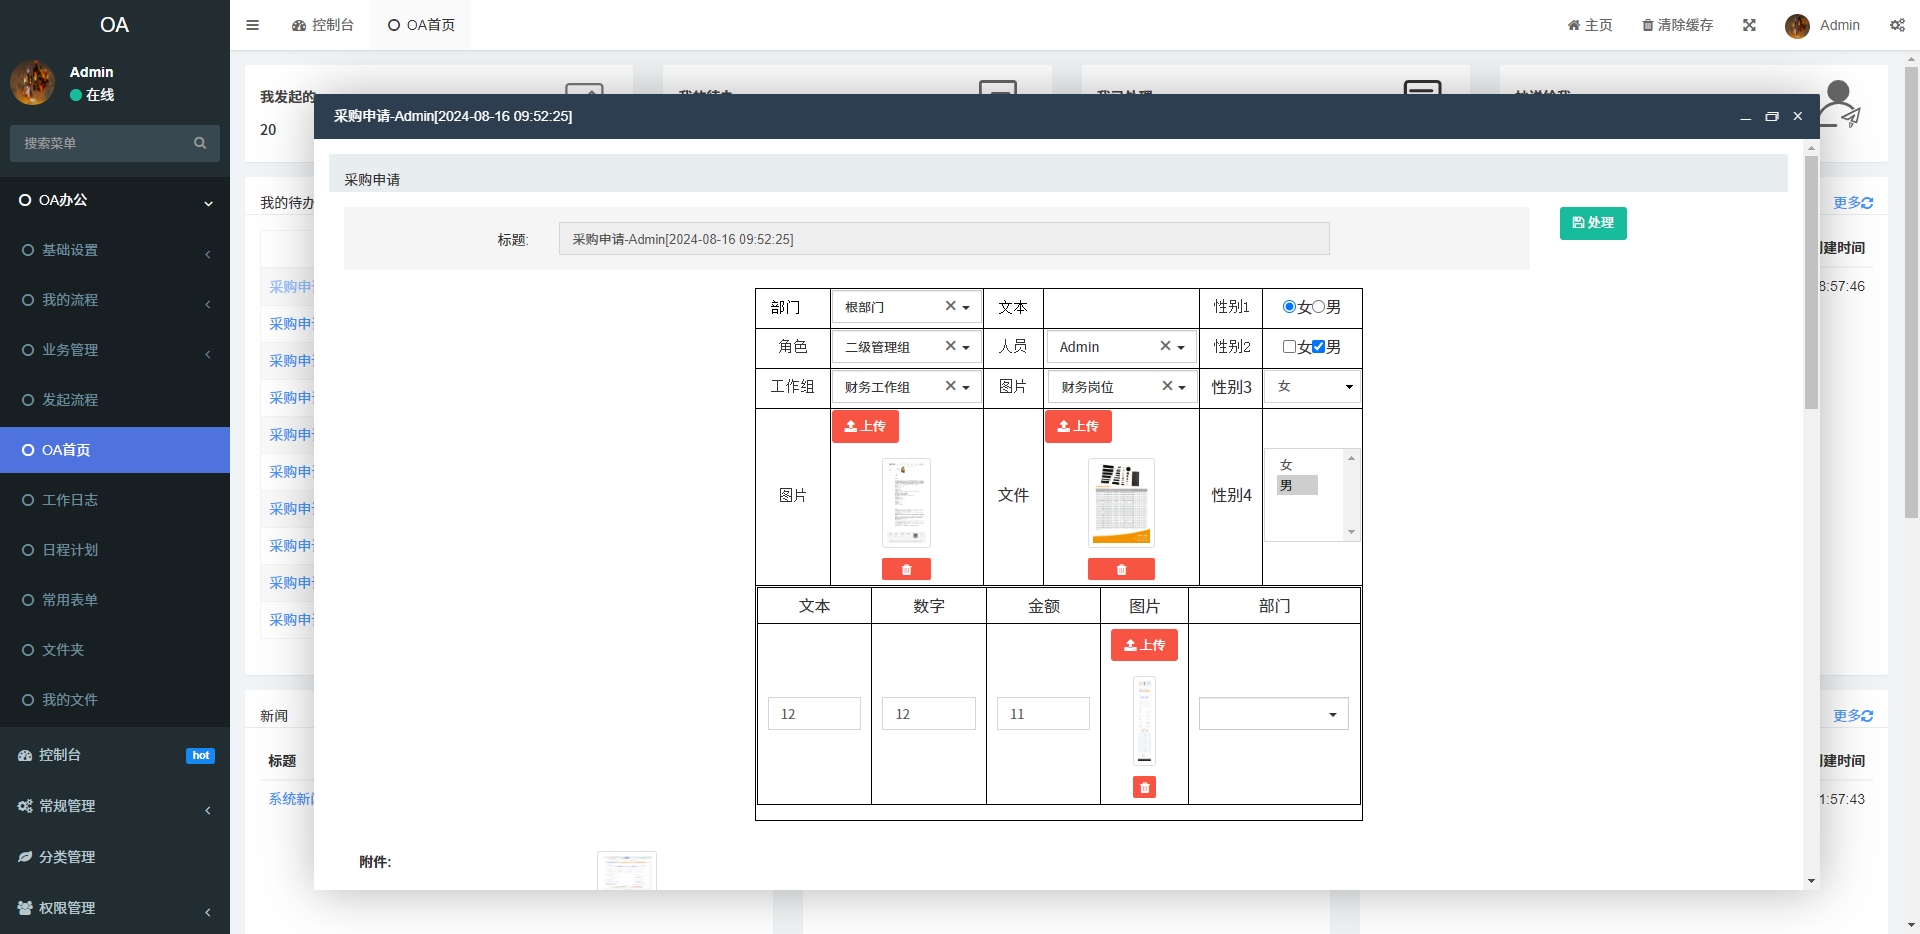Open settings gears icon at top right
This screenshot has width=1920, height=934.
[1897, 25]
